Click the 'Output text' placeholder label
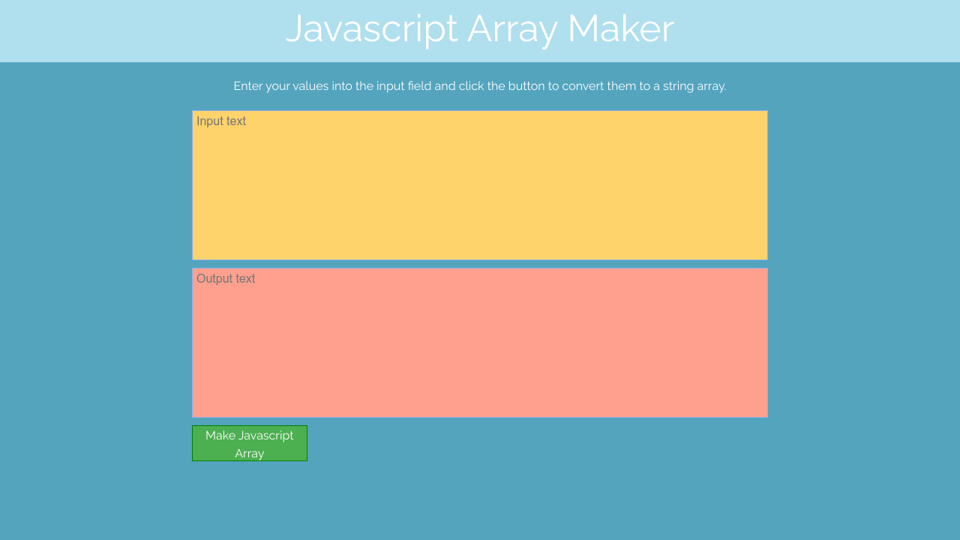The image size is (960, 540). click(226, 279)
